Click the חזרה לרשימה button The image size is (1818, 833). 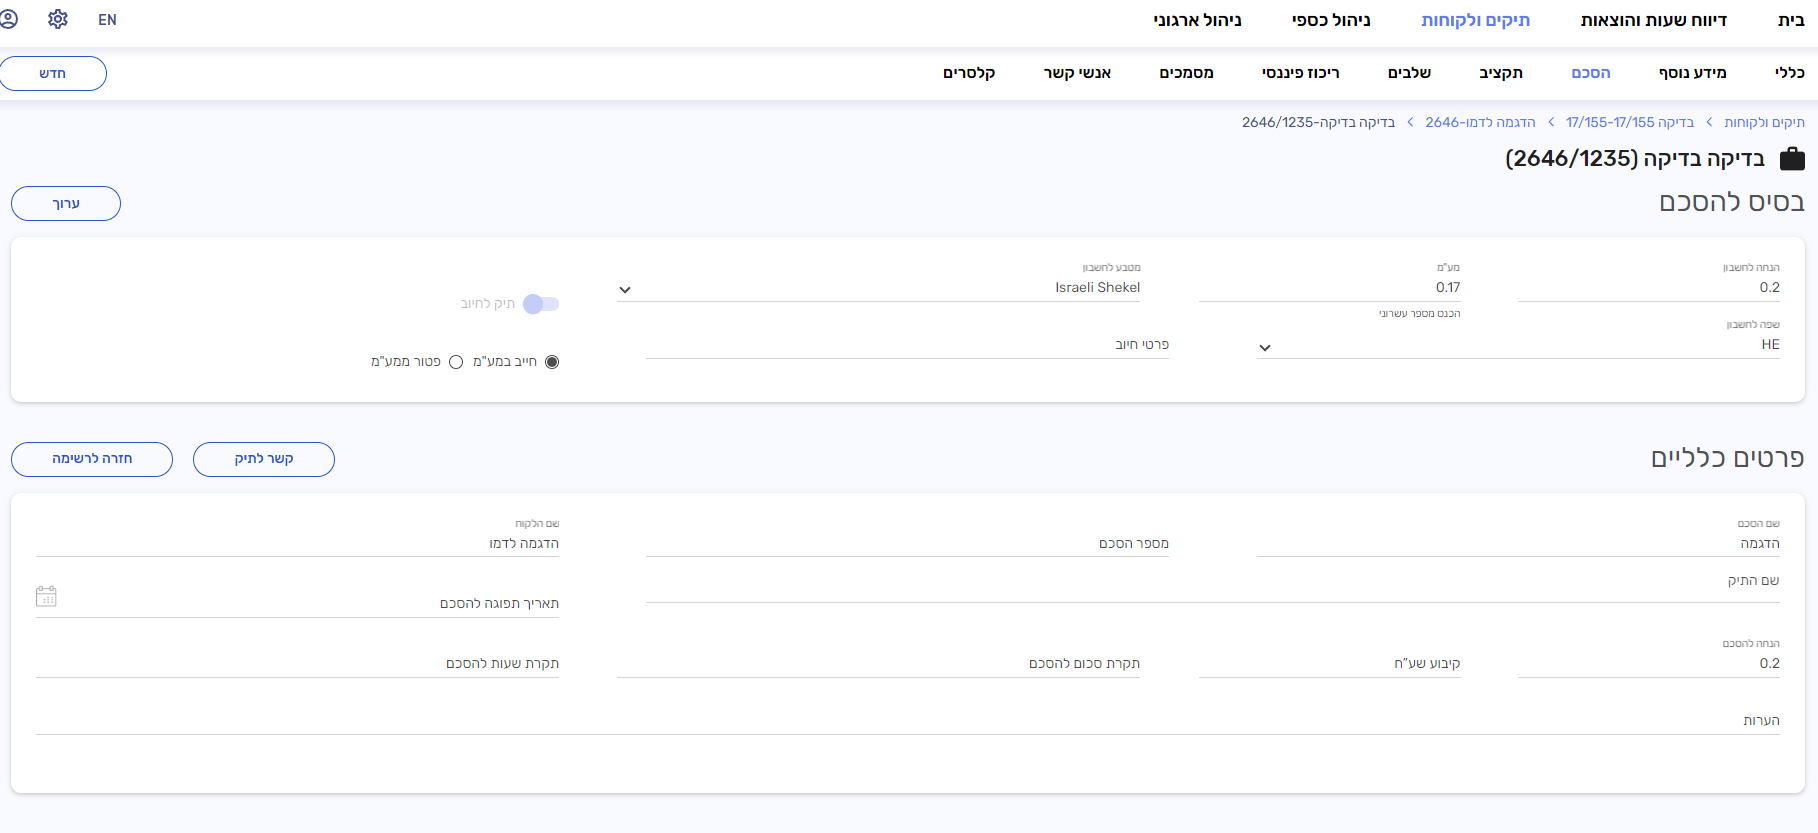click(x=92, y=459)
